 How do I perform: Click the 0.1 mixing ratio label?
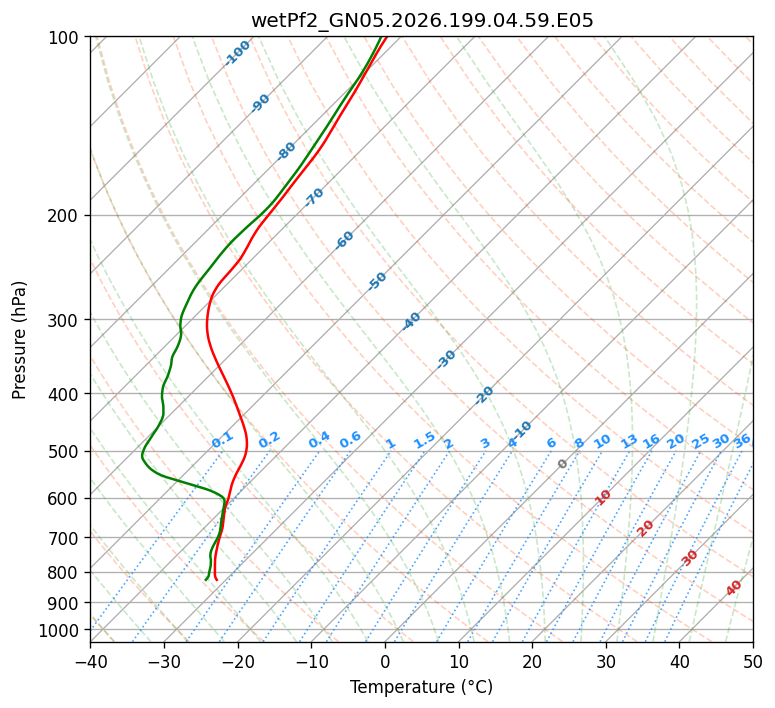222,440
